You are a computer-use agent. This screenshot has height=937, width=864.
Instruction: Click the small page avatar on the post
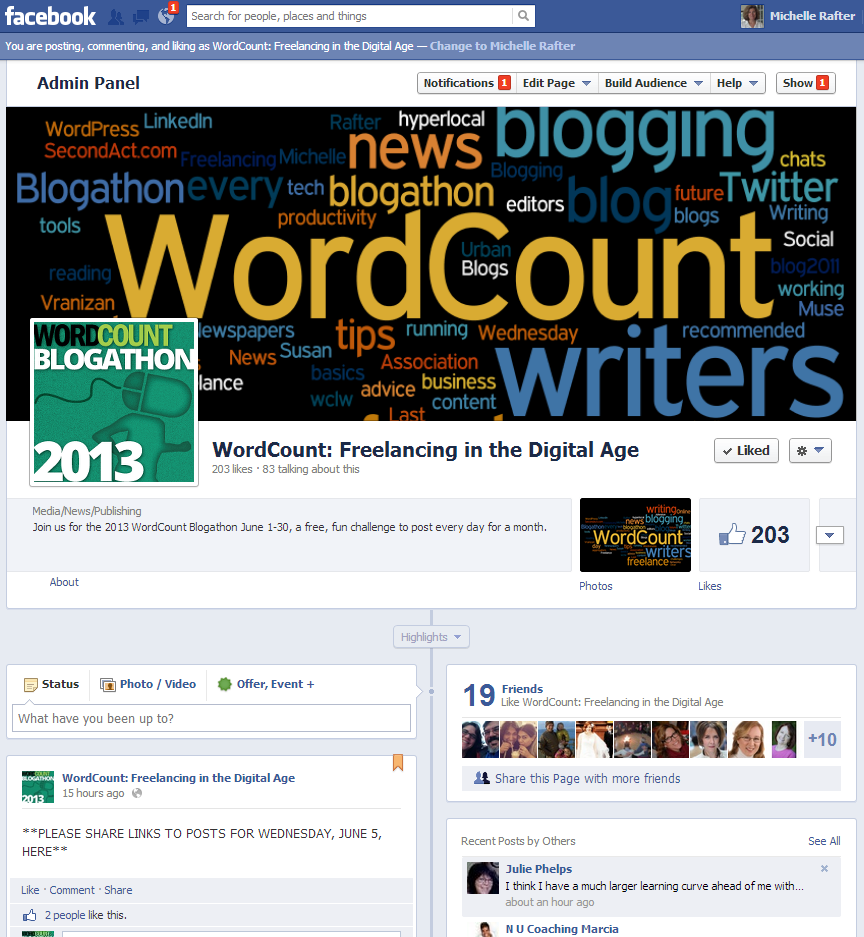click(38, 787)
